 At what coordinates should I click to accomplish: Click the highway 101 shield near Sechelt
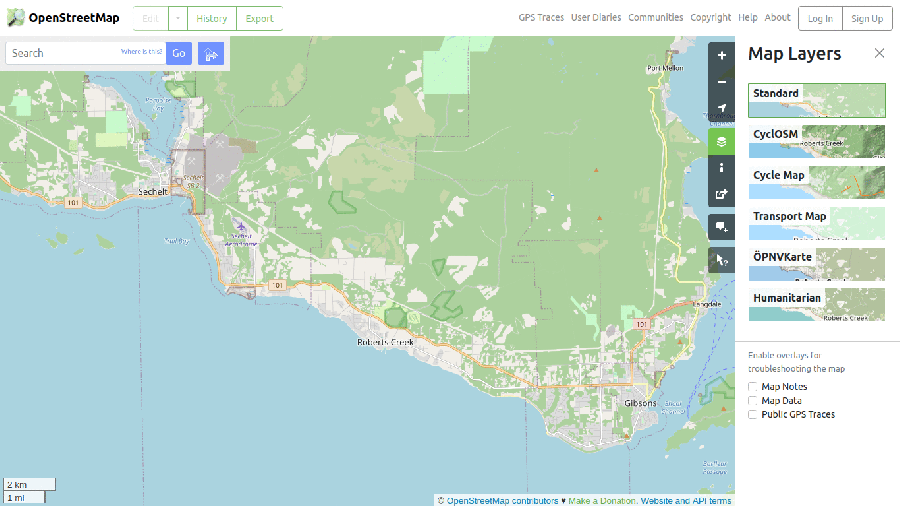[73, 203]
